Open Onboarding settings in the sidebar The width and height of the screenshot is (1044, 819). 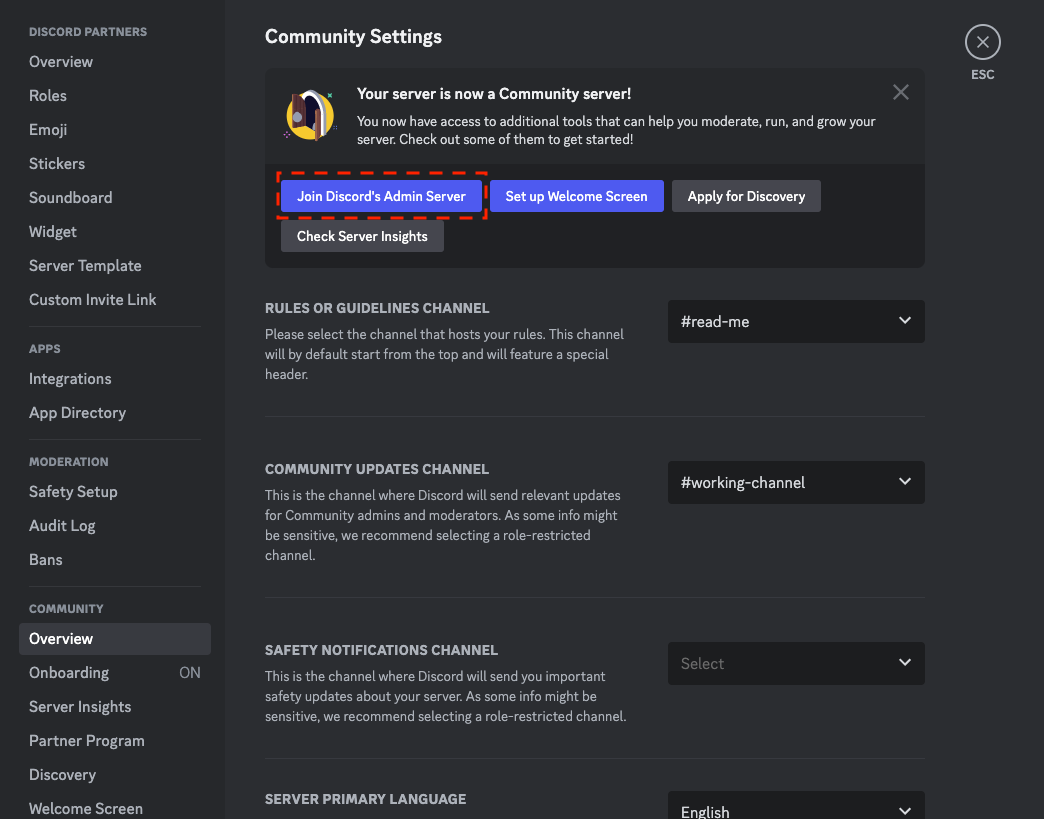click(69, 673)
